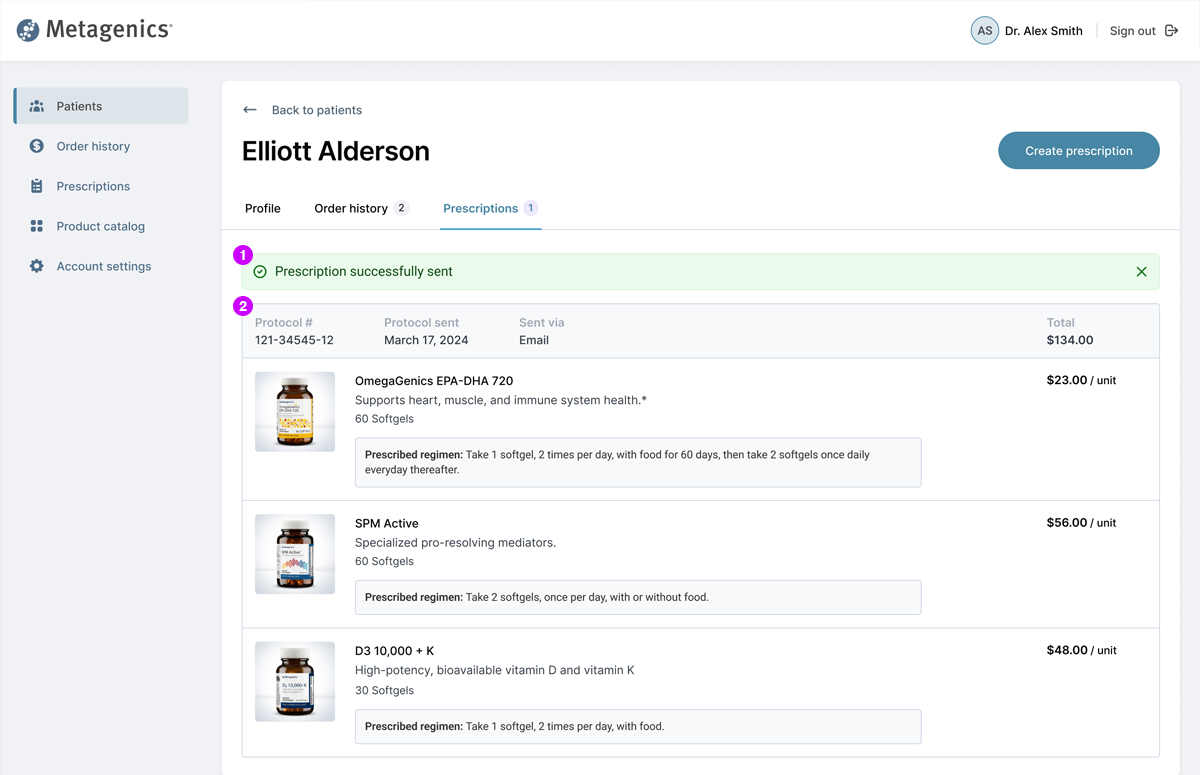
Task: Open Product catalog from the sidebar
Action: pos(101,226)
